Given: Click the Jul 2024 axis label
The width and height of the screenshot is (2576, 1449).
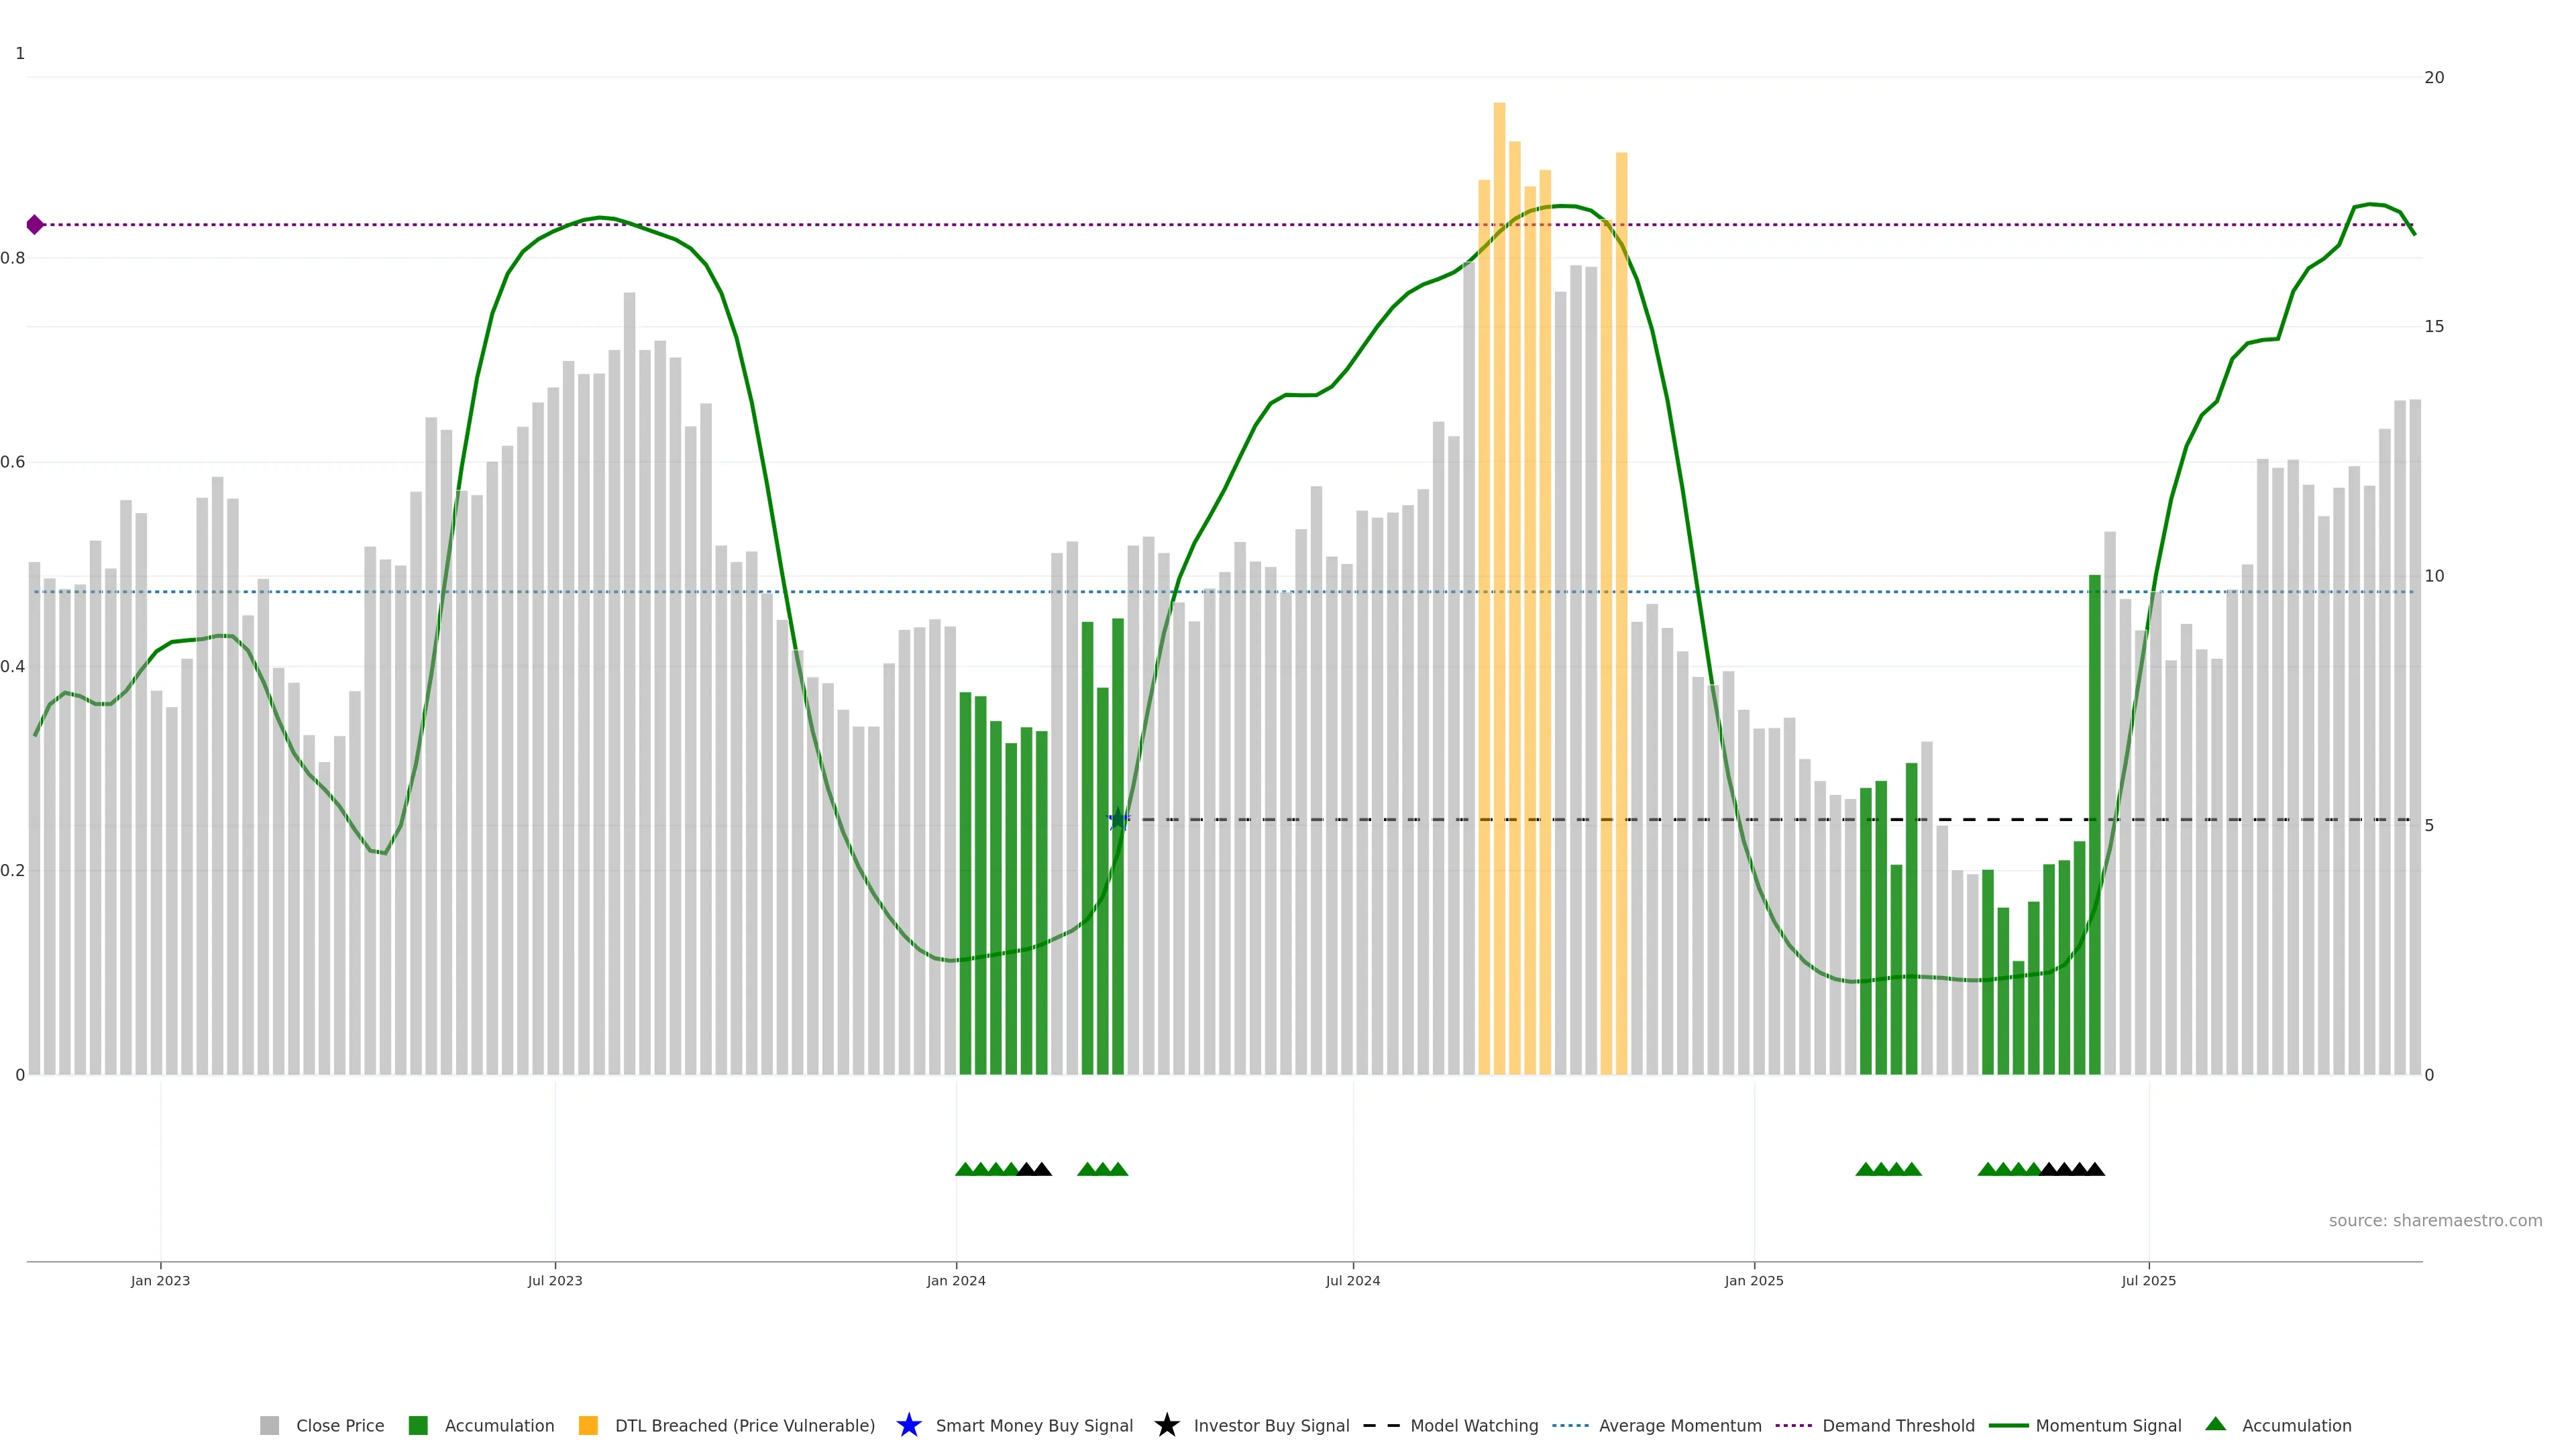Looking at the screenshot, I should (x=1352, y=1281).
